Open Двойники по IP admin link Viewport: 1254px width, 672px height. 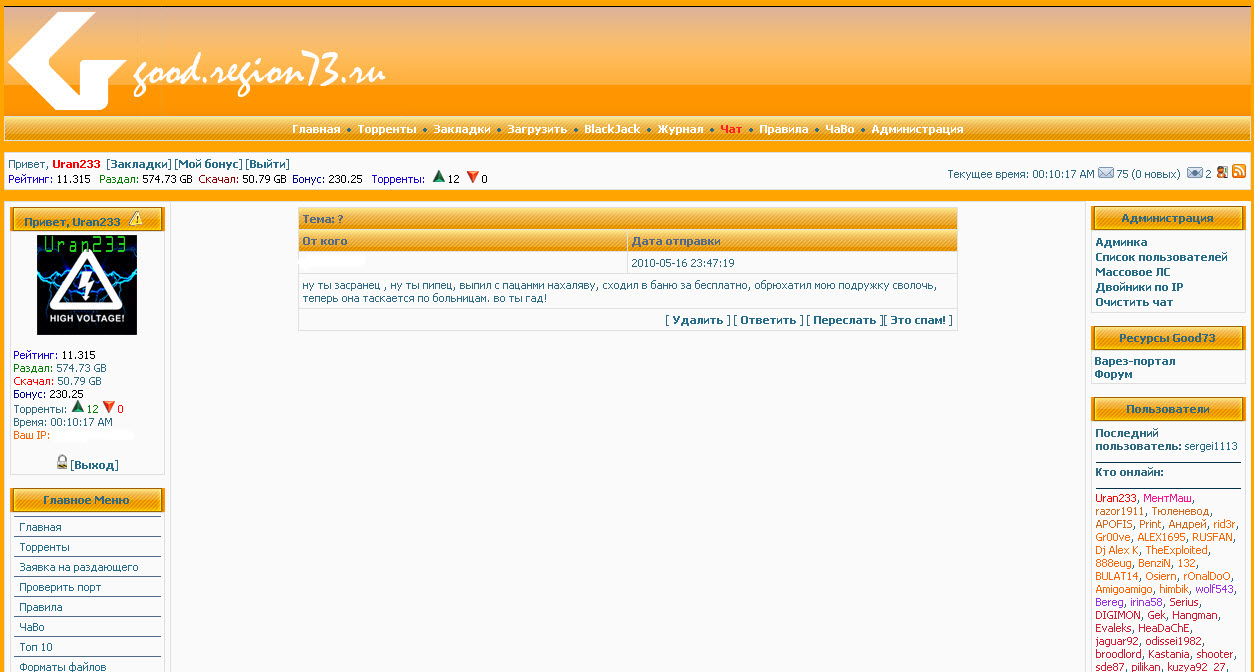pos(1139,287)
